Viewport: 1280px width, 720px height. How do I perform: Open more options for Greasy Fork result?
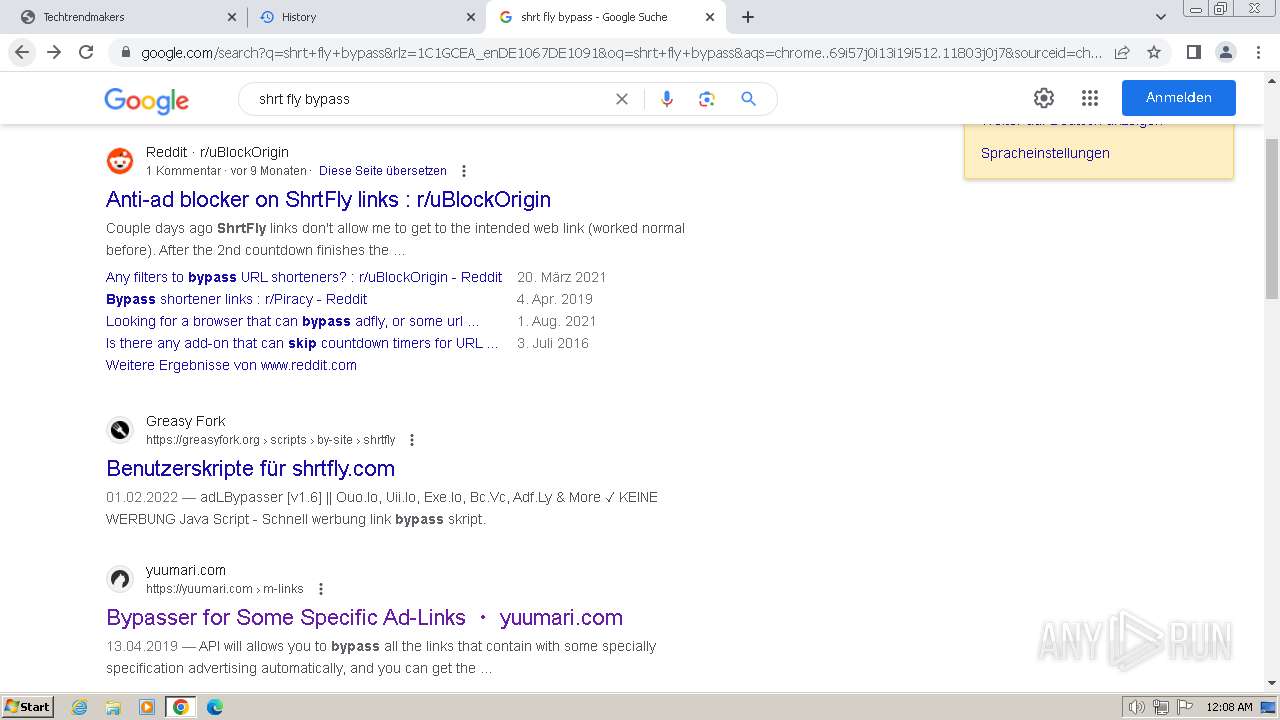point(411,440)
